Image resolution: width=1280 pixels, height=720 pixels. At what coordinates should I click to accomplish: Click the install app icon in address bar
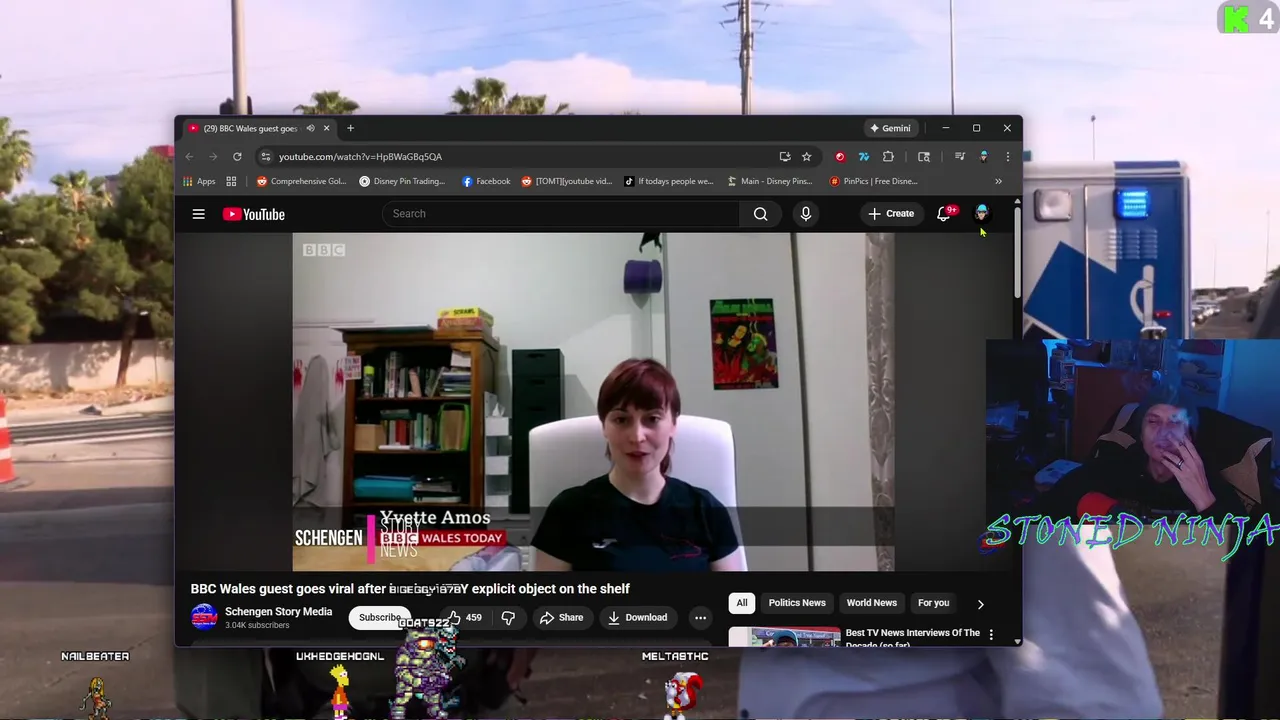pyautogui.click(x=785, y=156)
